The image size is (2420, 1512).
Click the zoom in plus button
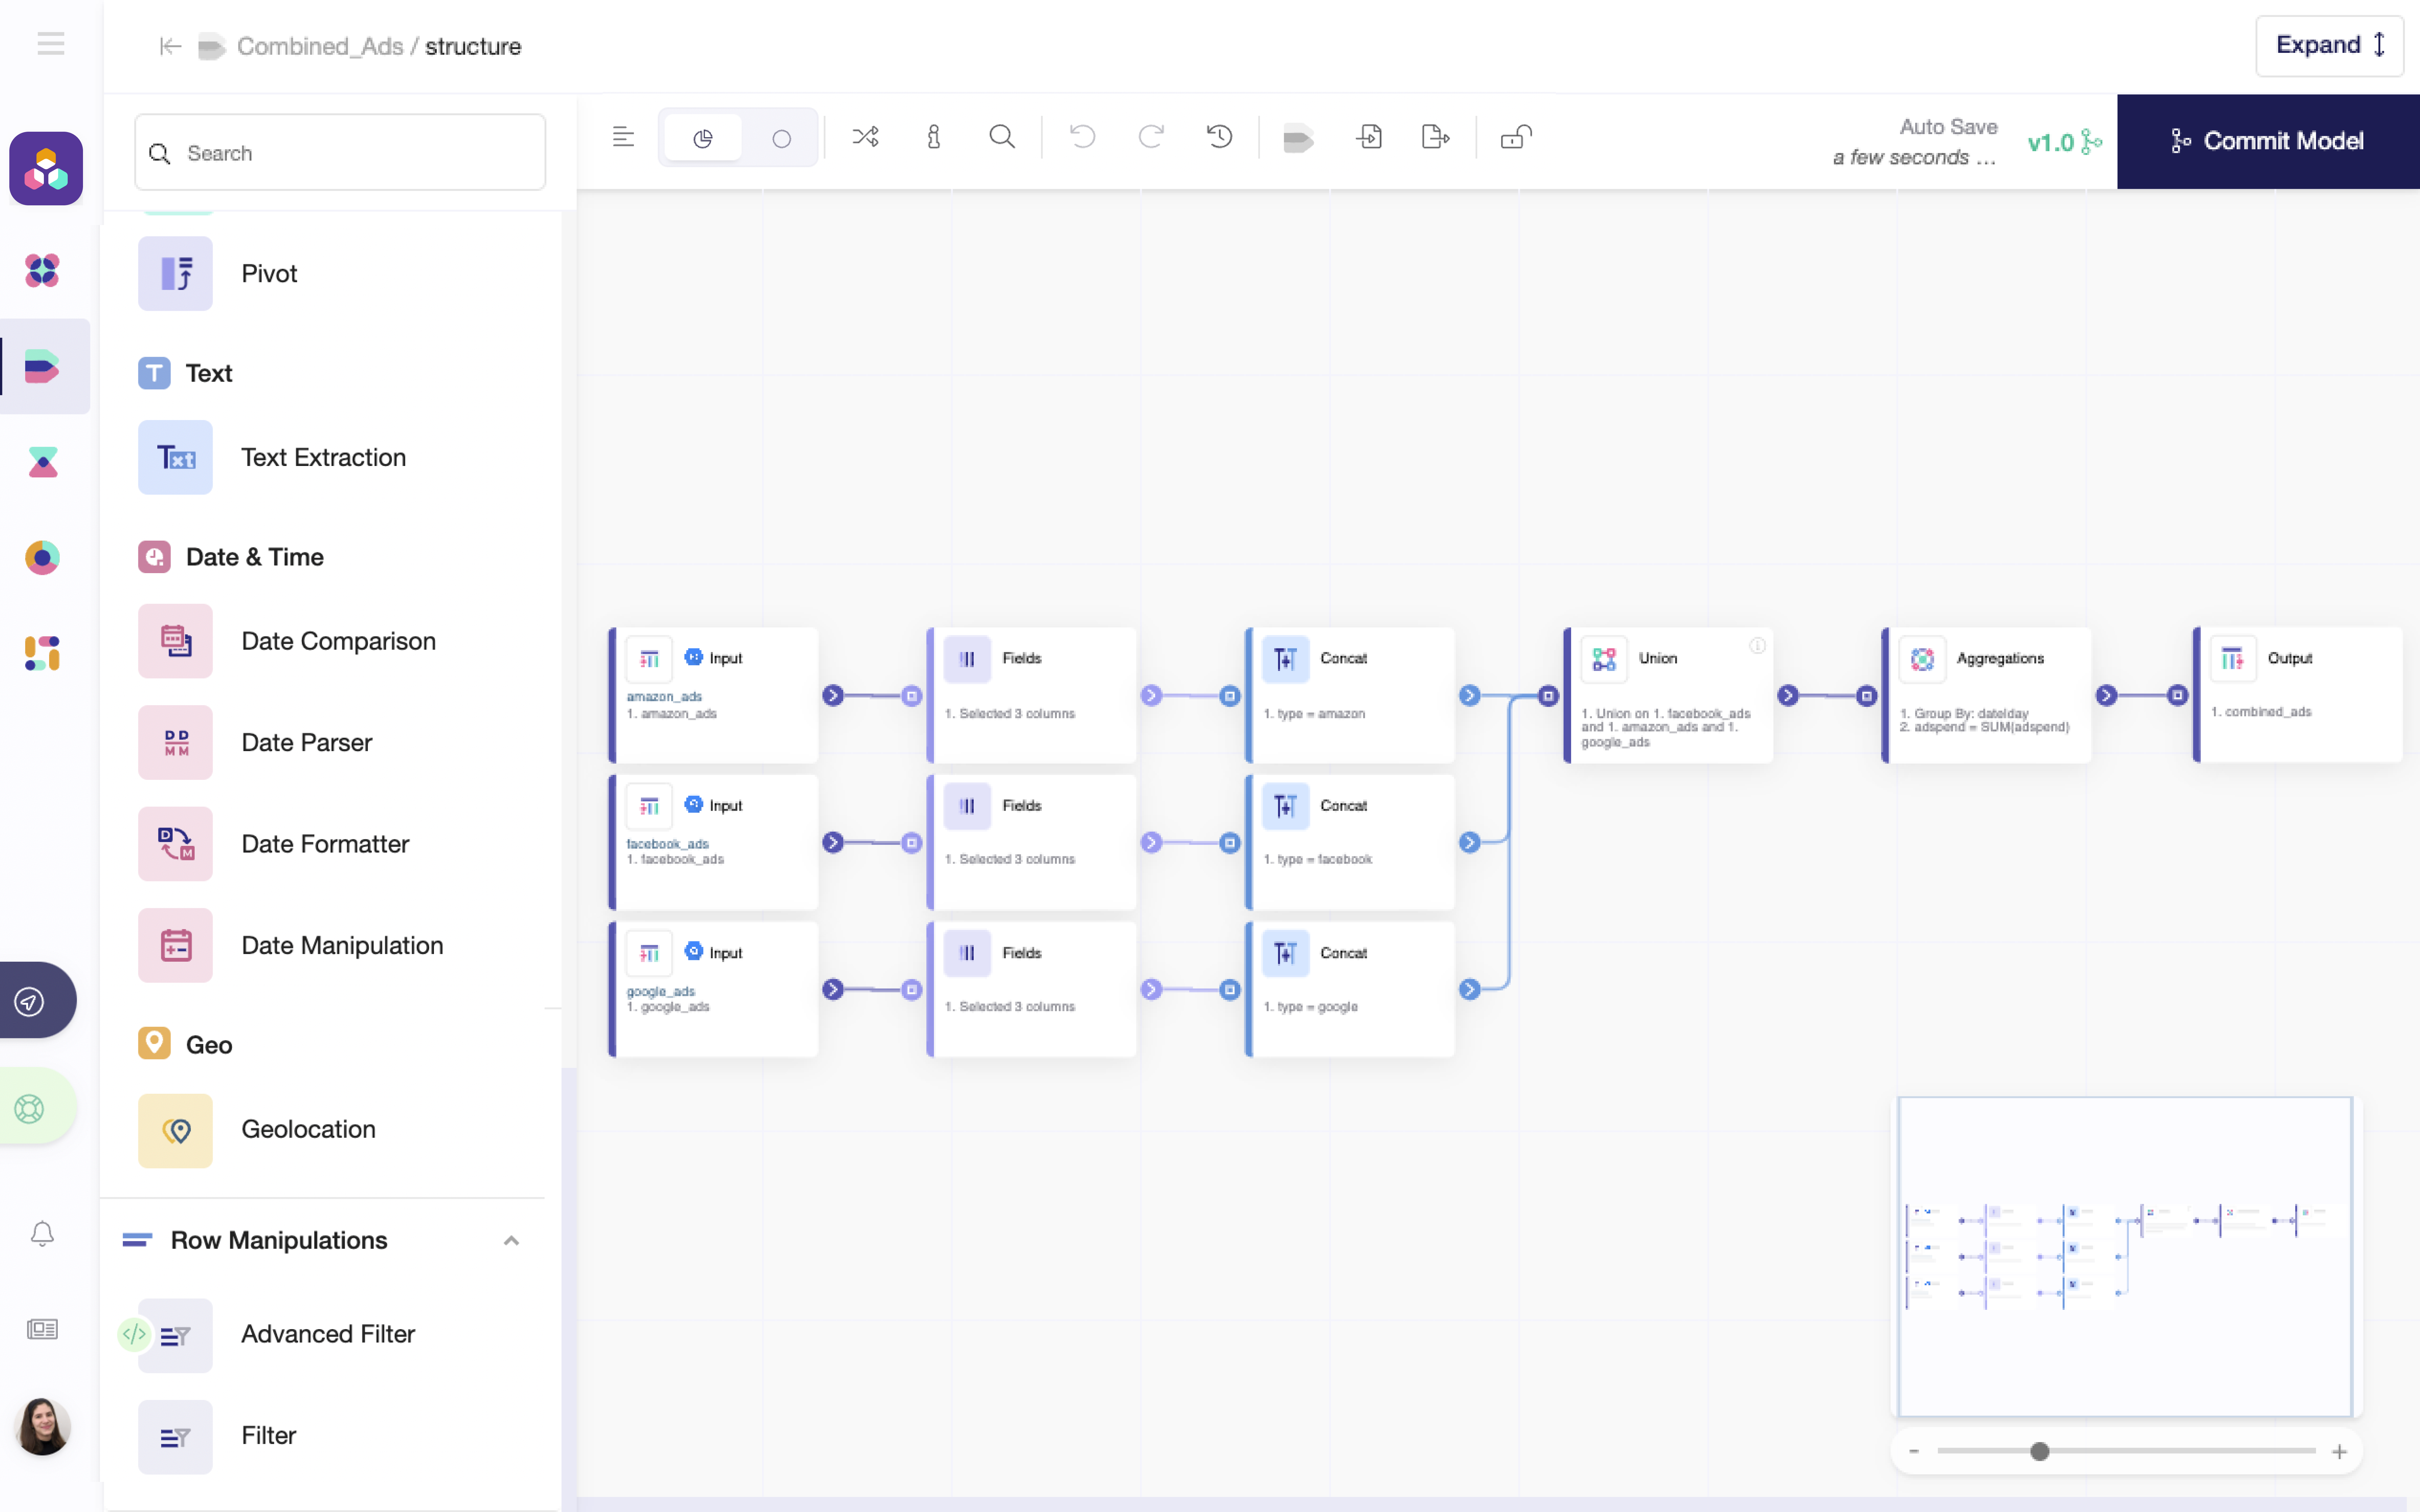click(2339, 1451)
